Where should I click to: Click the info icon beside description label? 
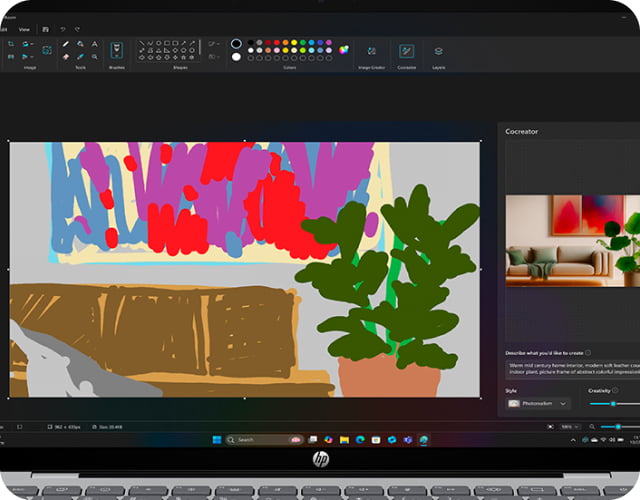point(588,353)
